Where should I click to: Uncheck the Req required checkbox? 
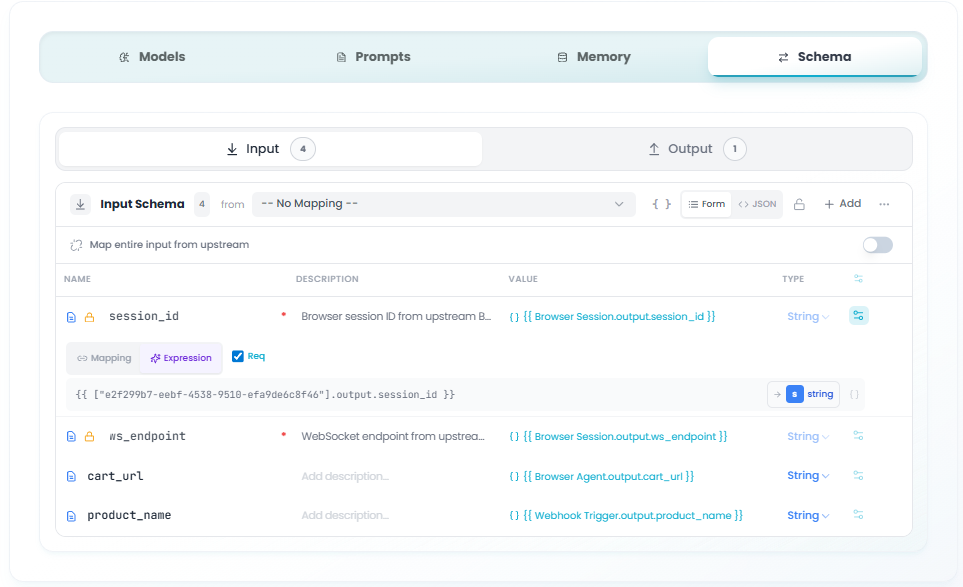(238, 356)
